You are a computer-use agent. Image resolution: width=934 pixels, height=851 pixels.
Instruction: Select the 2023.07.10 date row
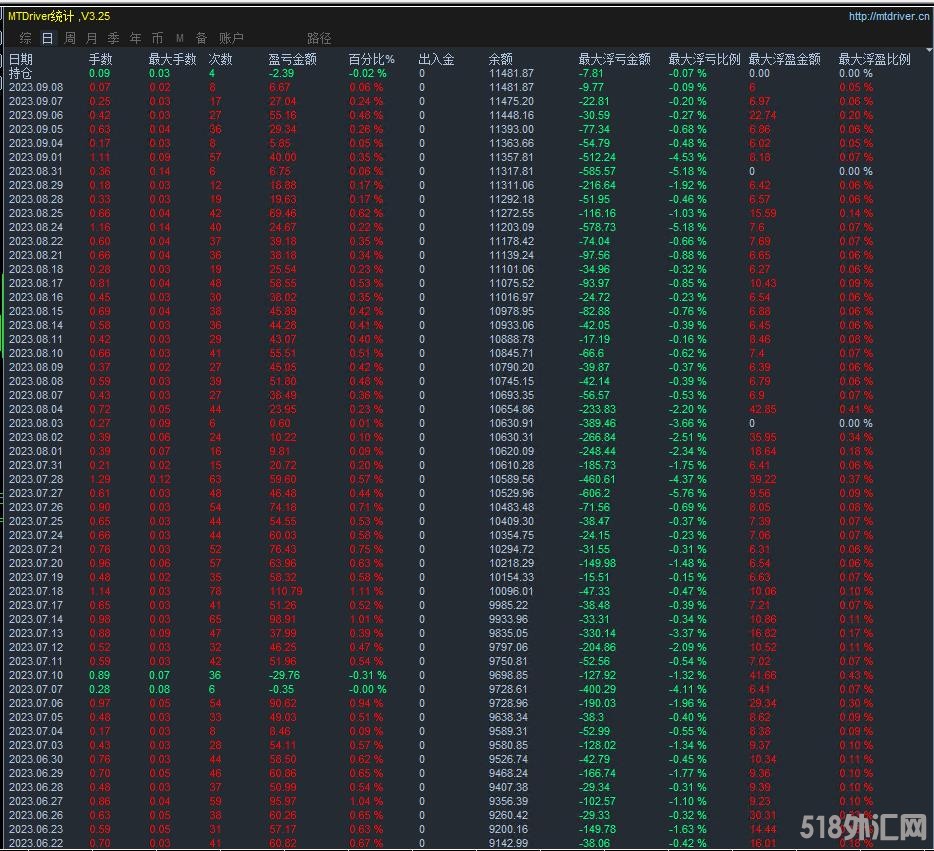pos(36,675)
